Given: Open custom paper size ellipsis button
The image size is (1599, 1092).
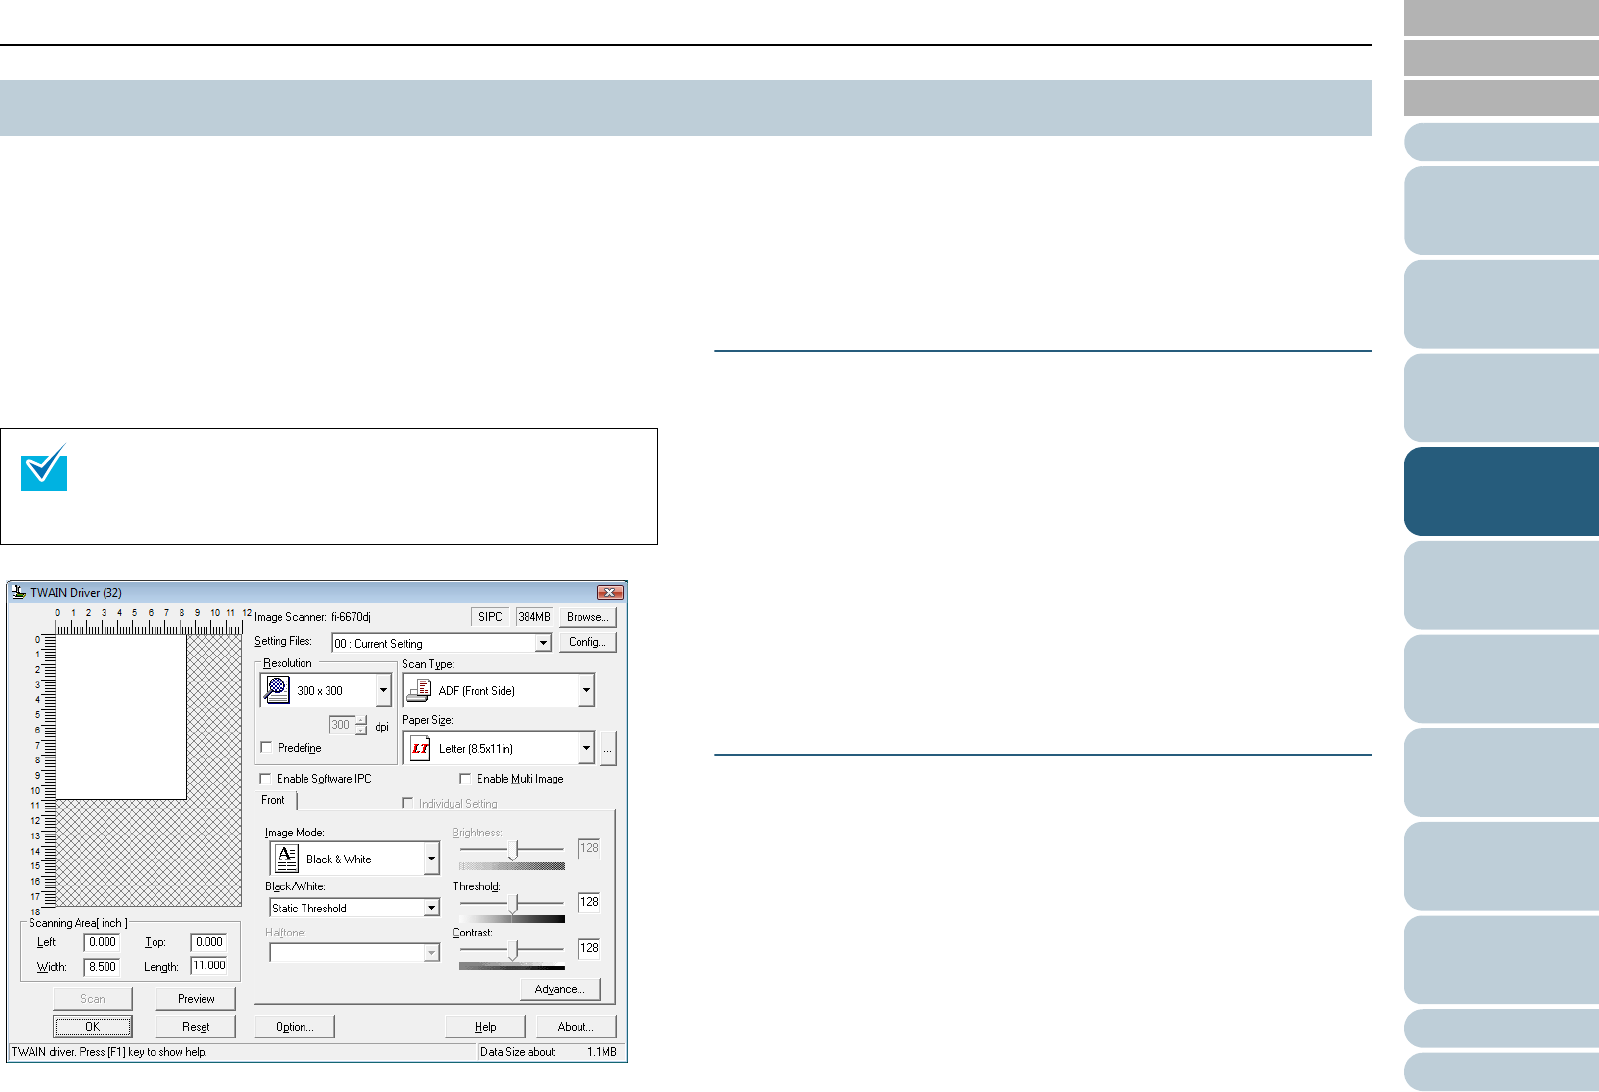Looking at the screenshot, I should pos(607,748).
